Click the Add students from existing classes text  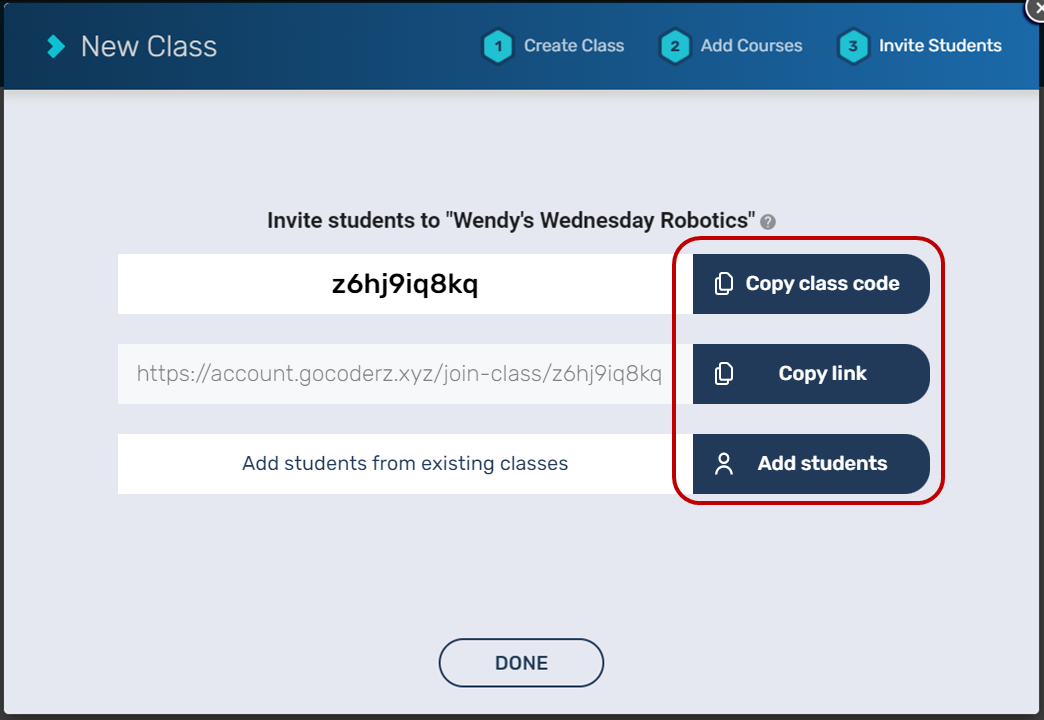tap(404, 464)
